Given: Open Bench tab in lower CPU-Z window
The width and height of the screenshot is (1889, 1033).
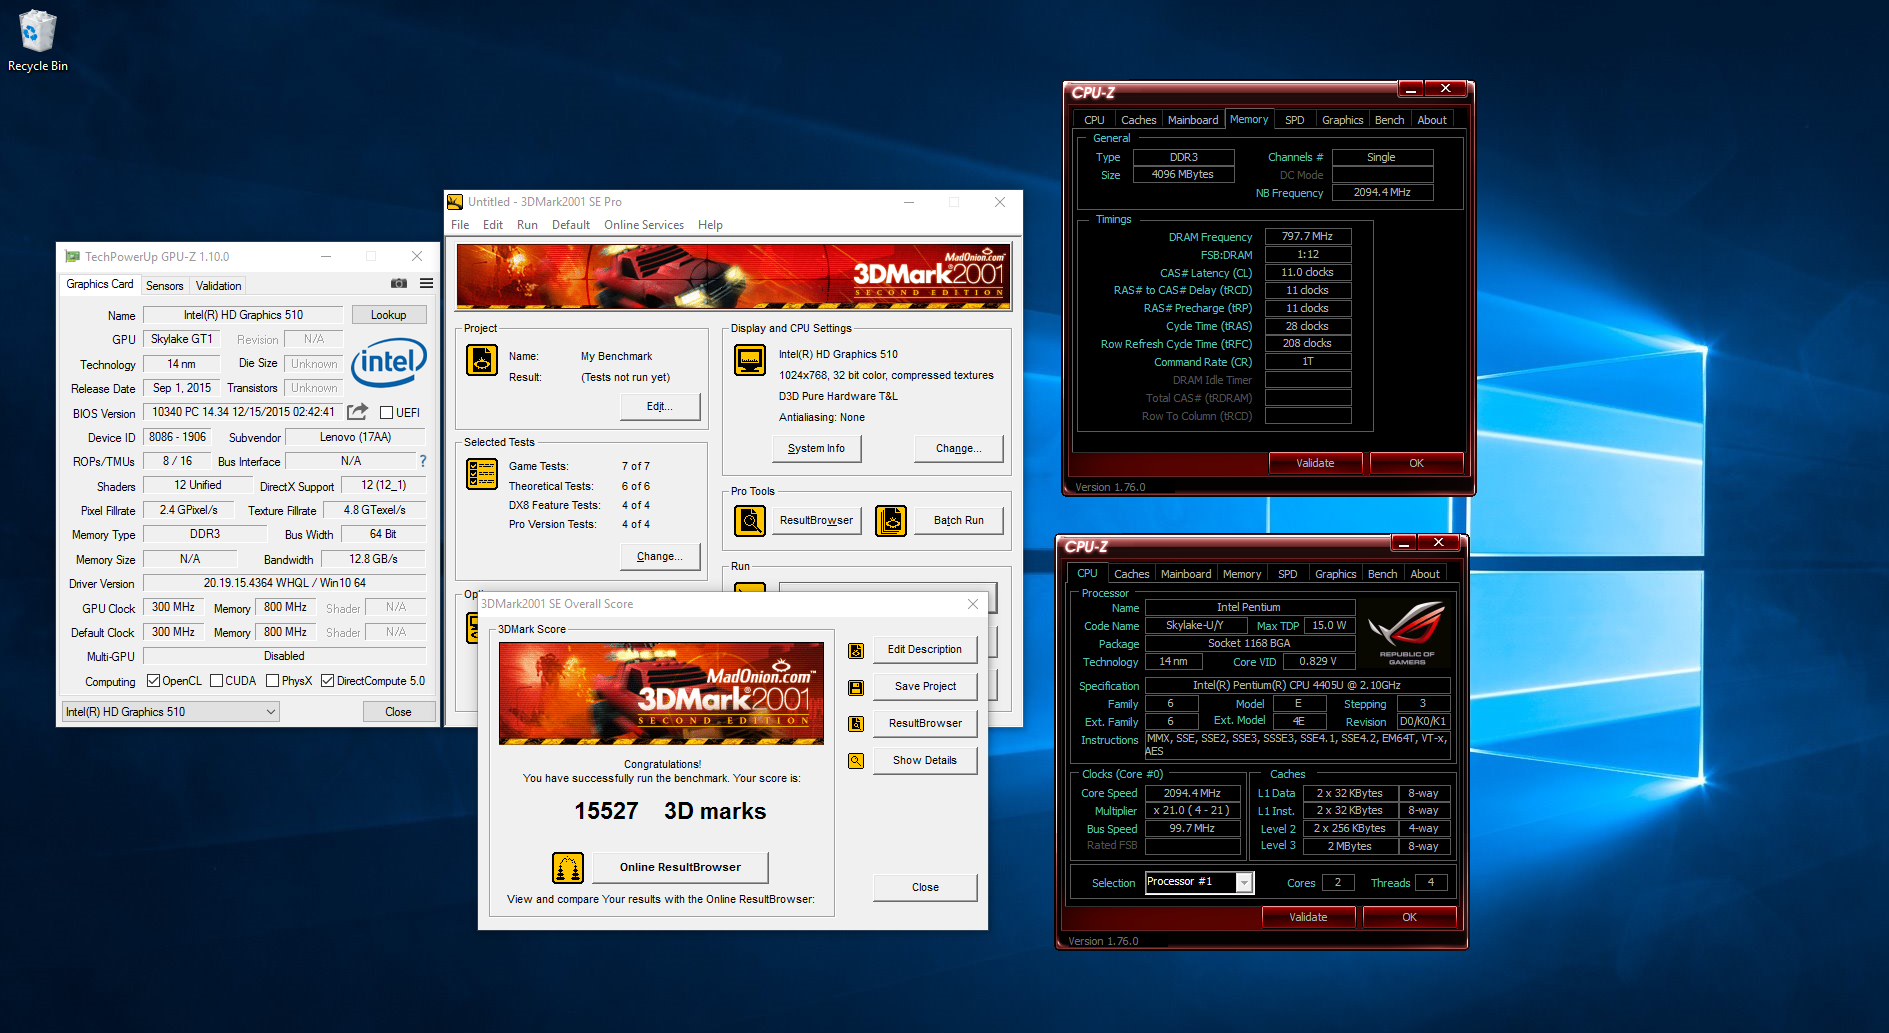Looking at the screenshot, I should 1382,574.
